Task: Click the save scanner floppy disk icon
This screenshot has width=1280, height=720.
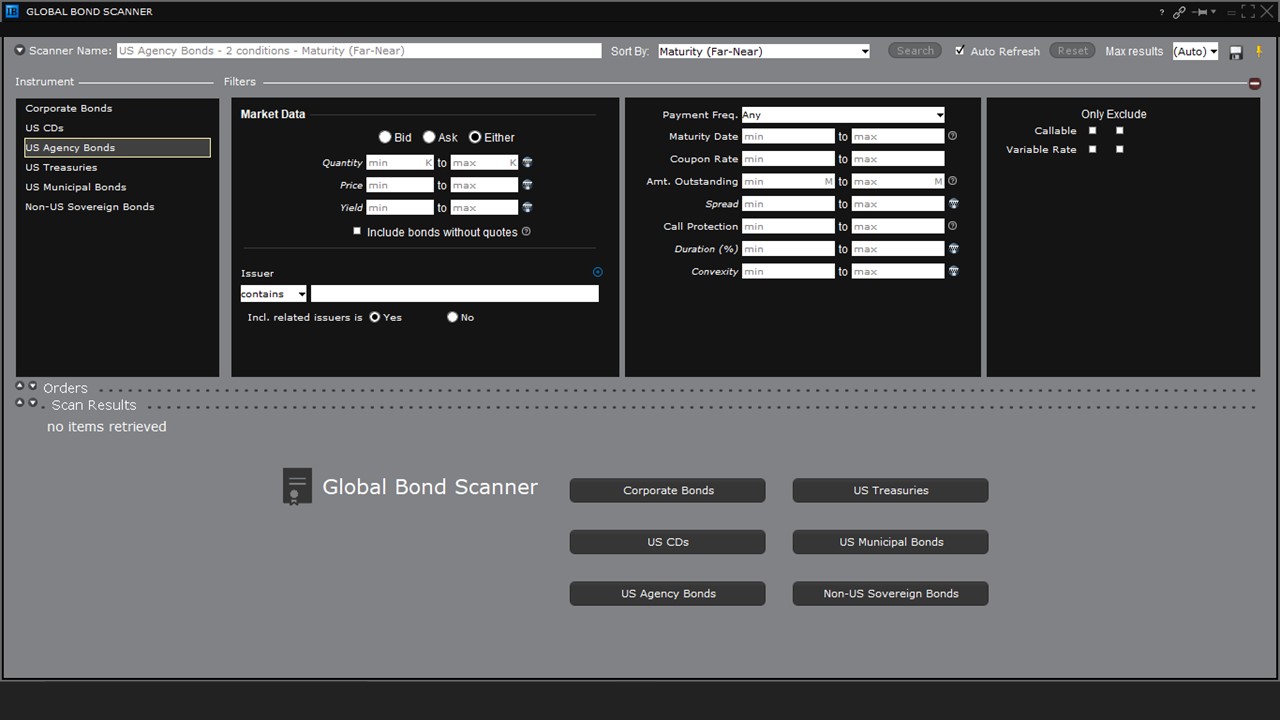Action: click(x=1236, y=52)
